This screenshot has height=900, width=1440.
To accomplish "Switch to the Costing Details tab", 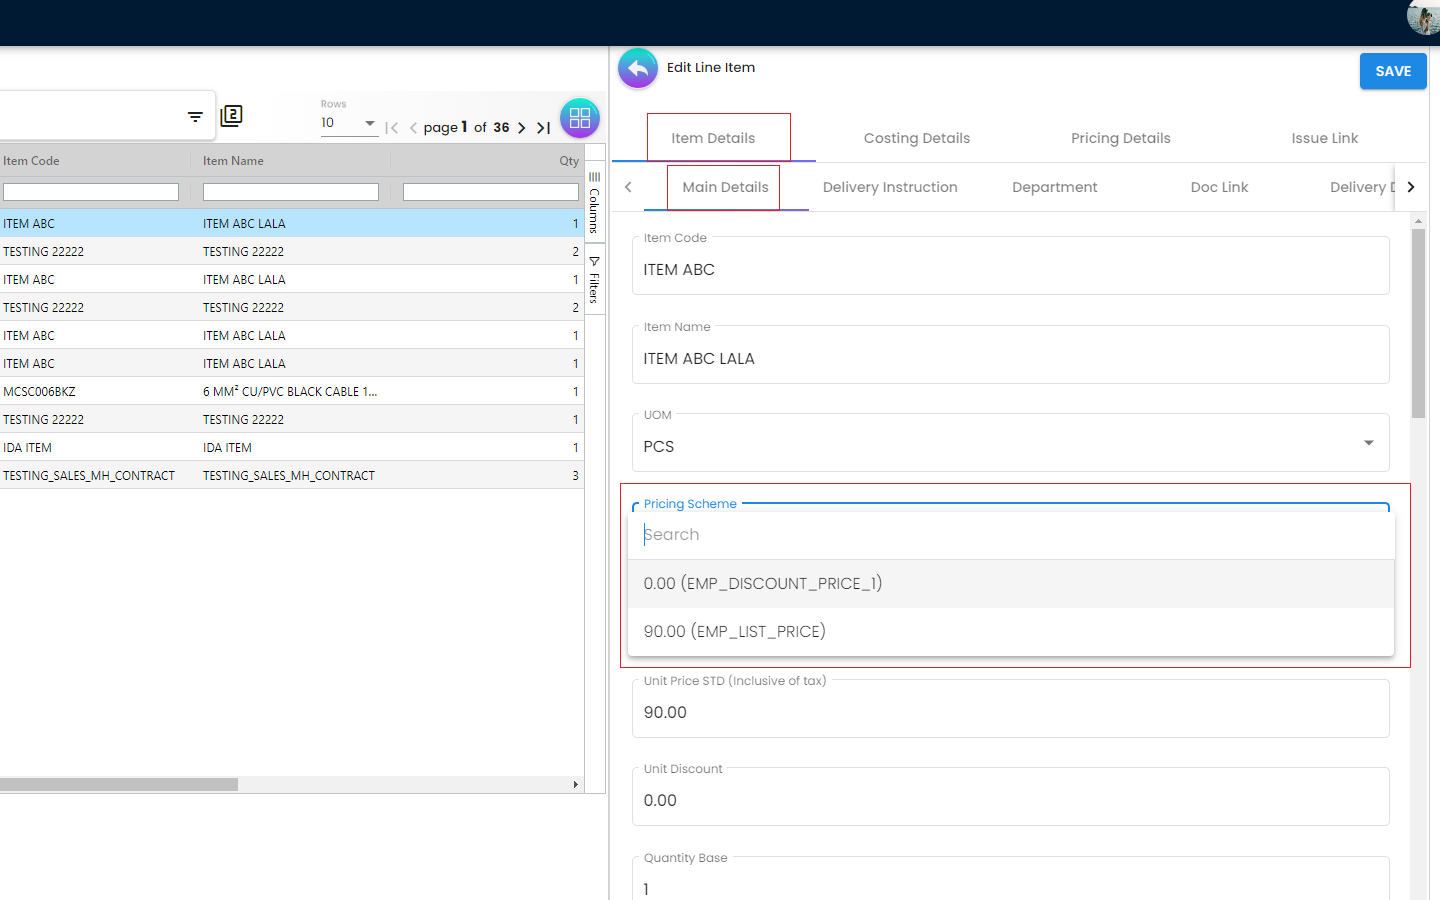I will click(x=916, y=139).
